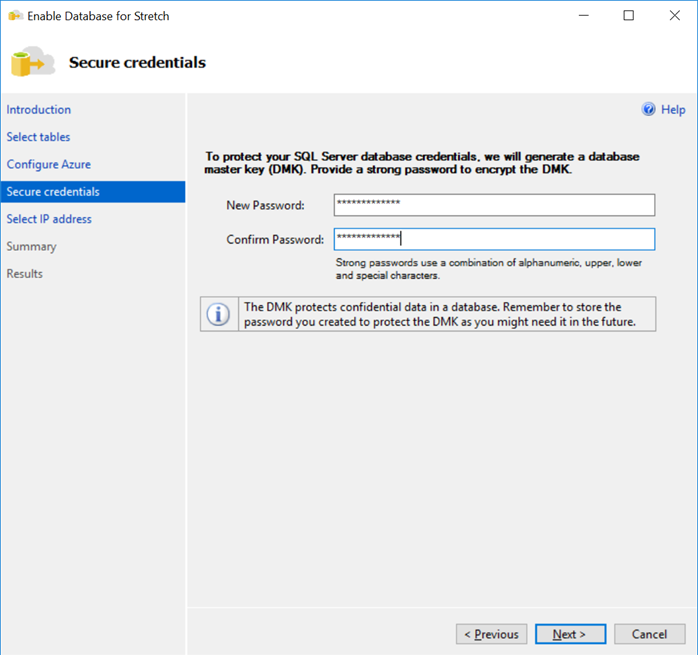Click the title bar Stretch database icon
698x655 pixels.
15,16
